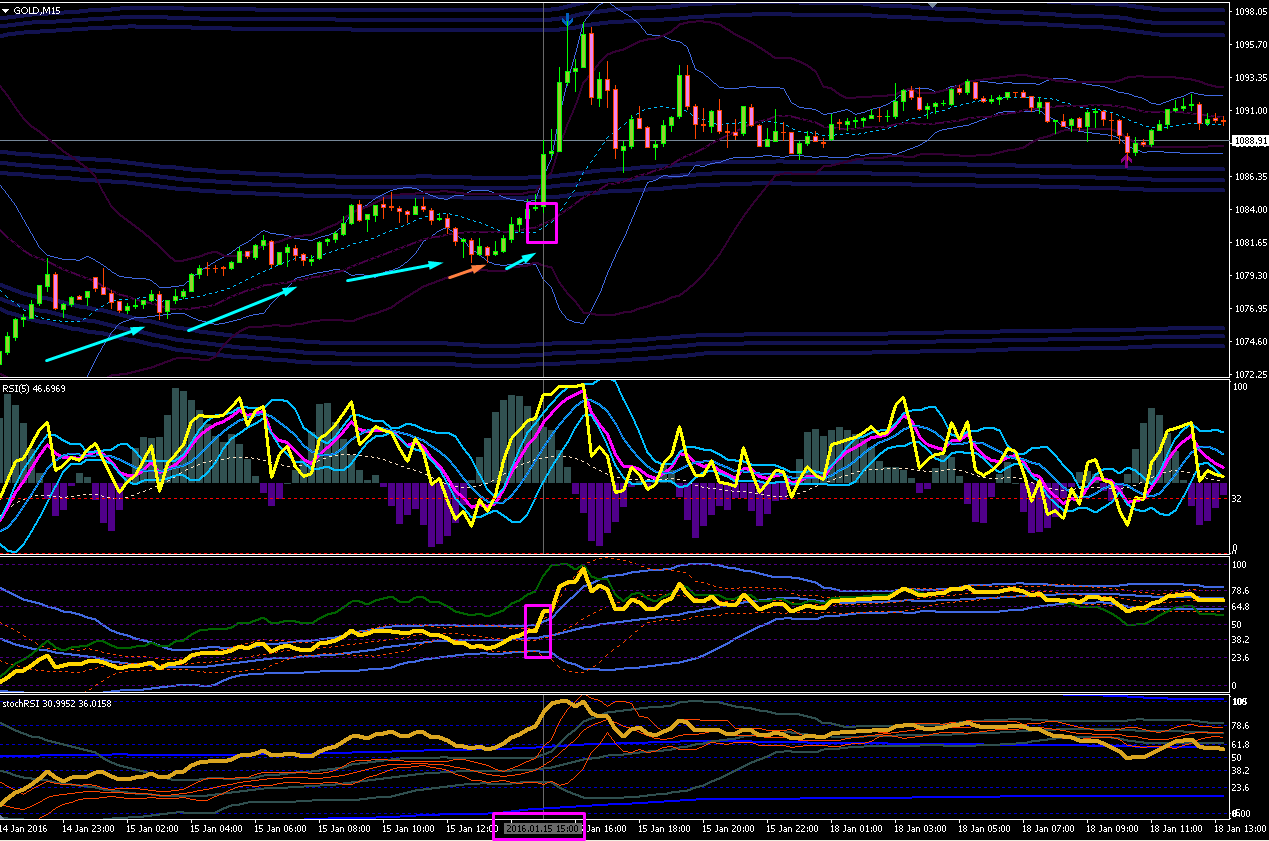1269x841 pixels.
Task: Select price scale value 1081.65
Action: (1251, 243)
